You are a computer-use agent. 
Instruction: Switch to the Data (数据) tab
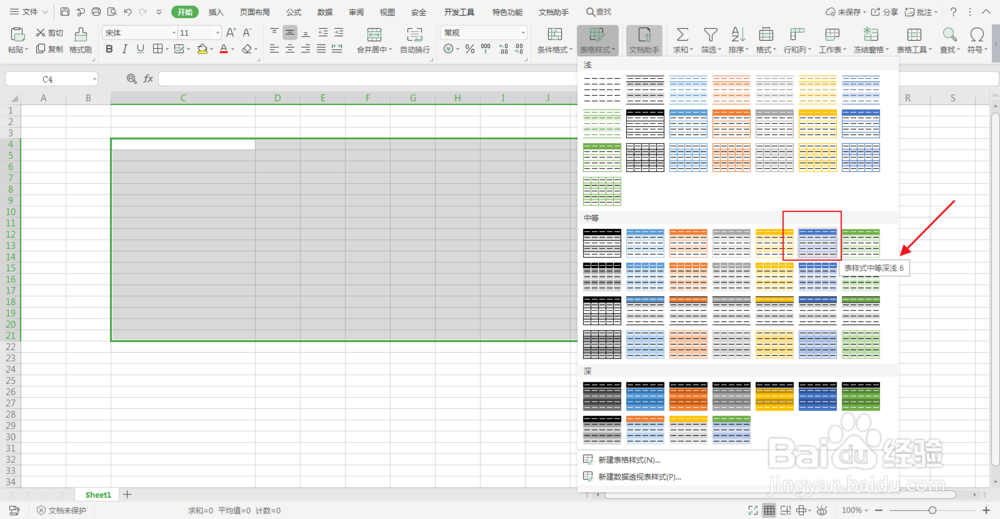pos(325,12)
